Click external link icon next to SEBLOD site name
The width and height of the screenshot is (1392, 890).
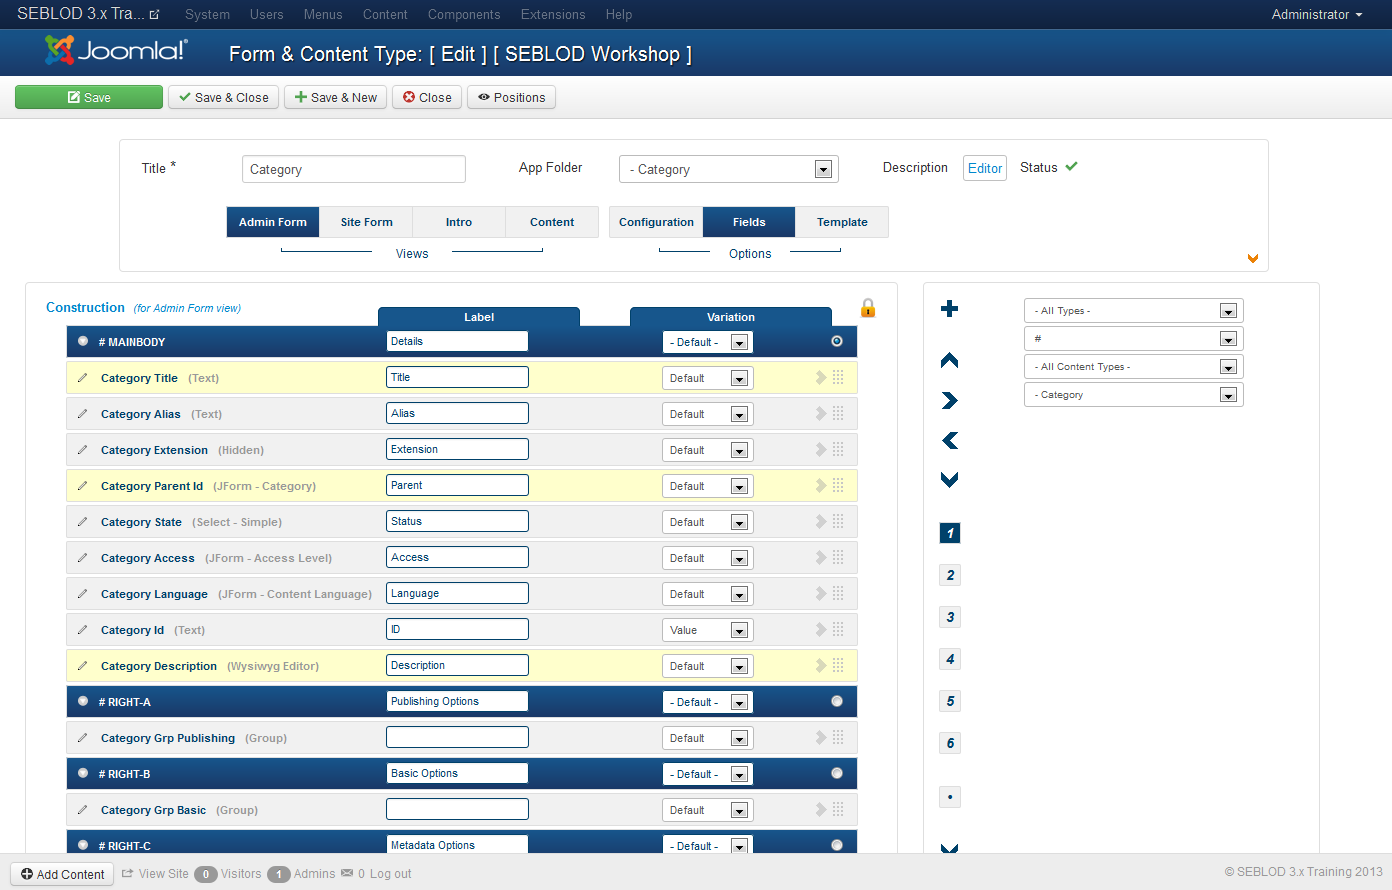[154, 15]
